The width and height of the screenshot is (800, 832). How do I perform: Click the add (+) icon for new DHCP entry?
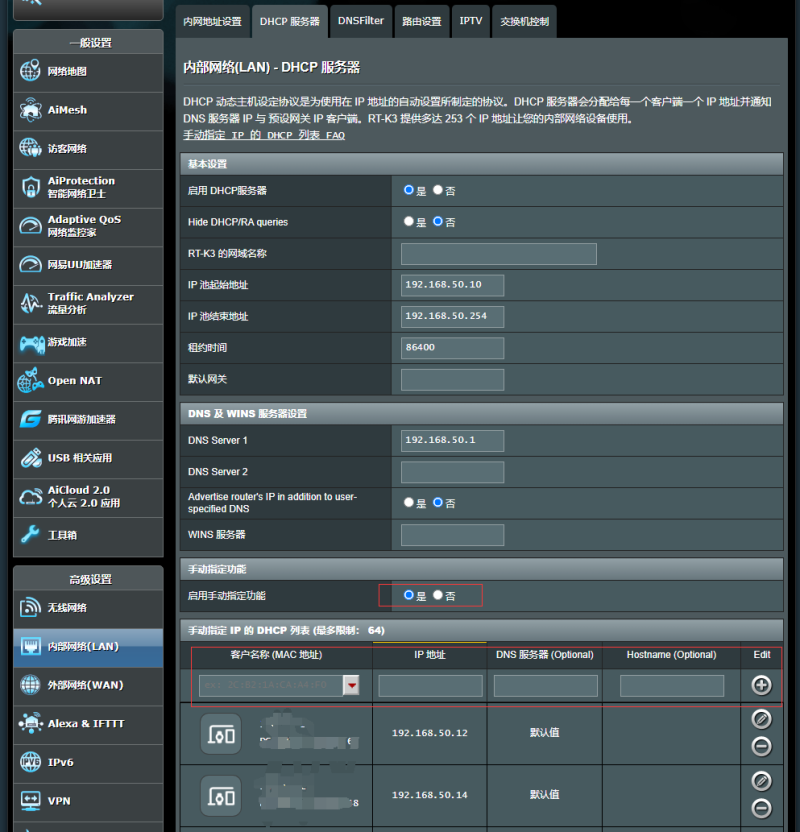click(x=761, y=685)
